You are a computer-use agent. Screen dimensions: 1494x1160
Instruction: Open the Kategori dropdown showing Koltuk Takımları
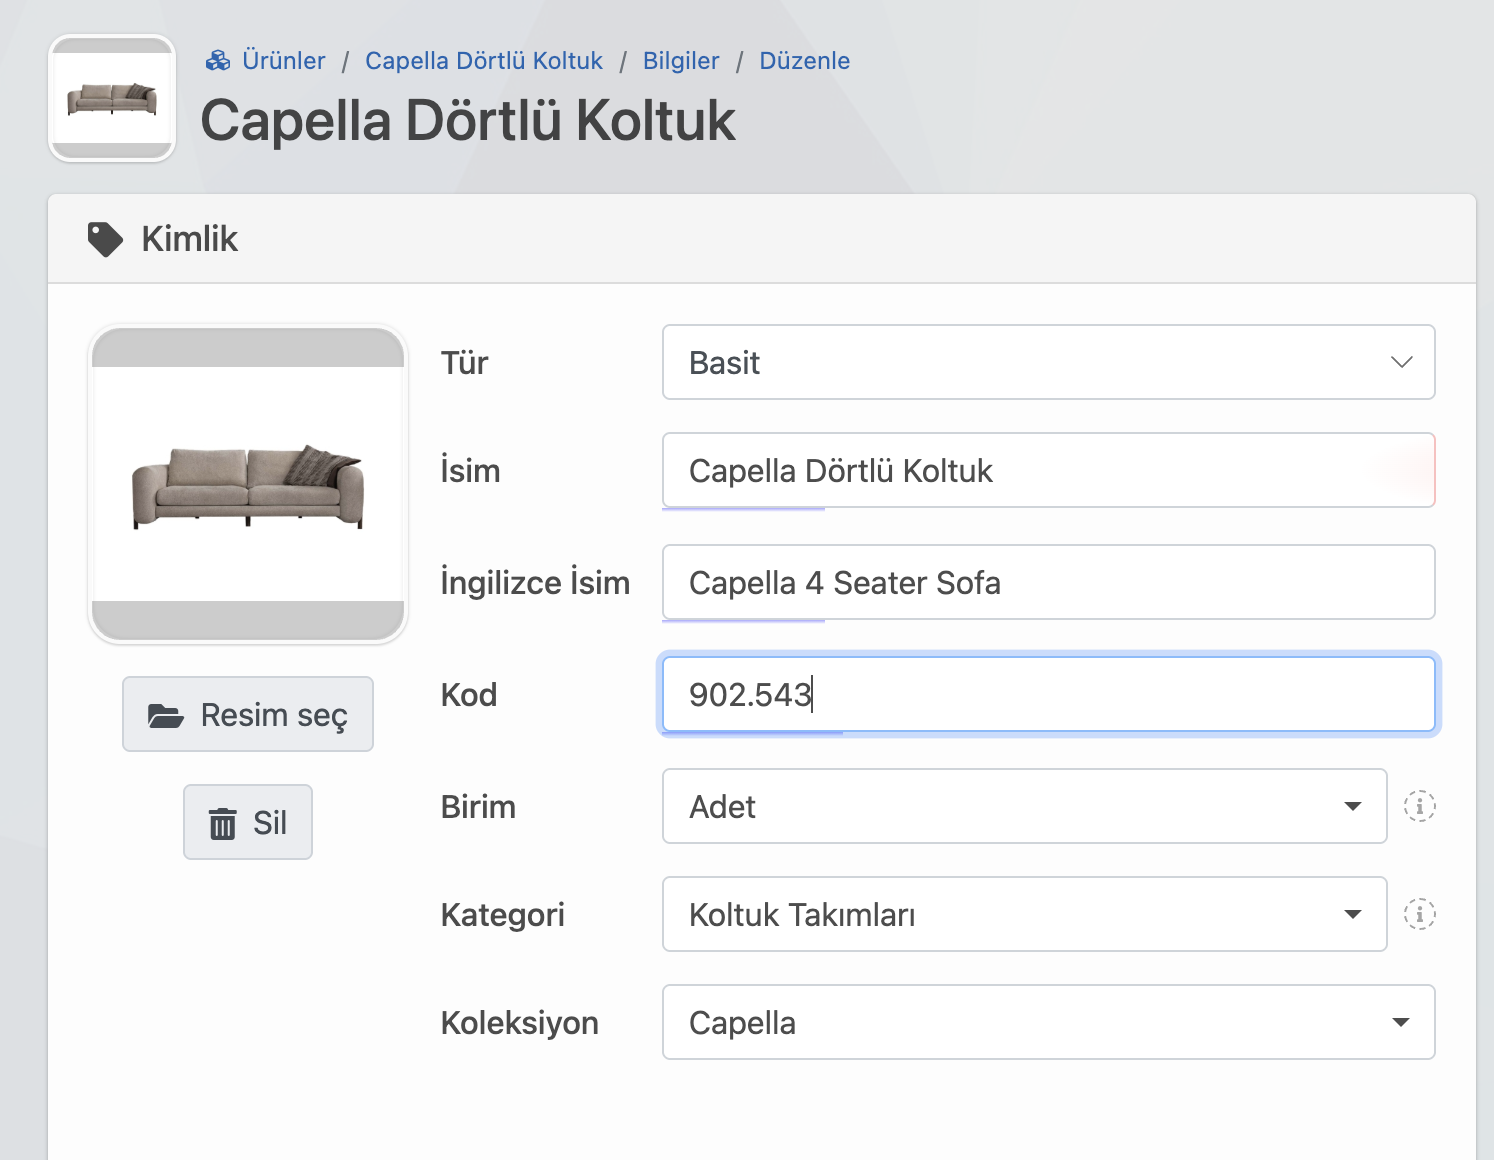click(1025, 914)
